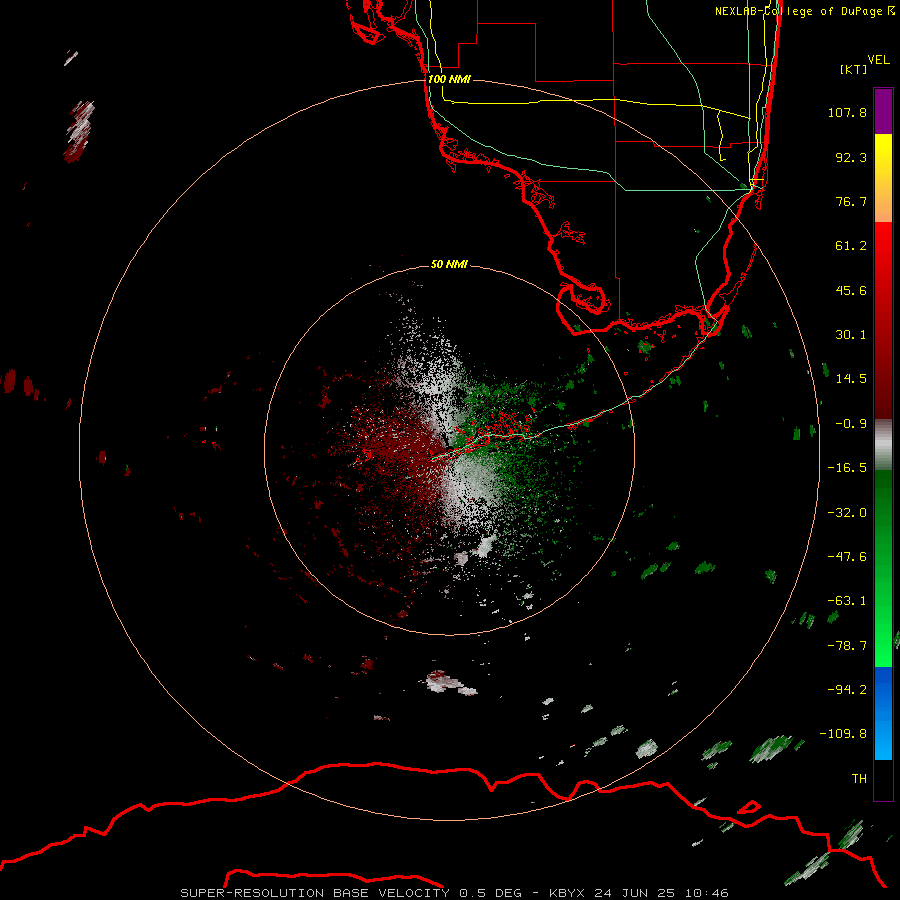Click the 24 JUN 25 10:46 timestamp
The height and width of the screenshot is (900, 900).
[661, 893]
